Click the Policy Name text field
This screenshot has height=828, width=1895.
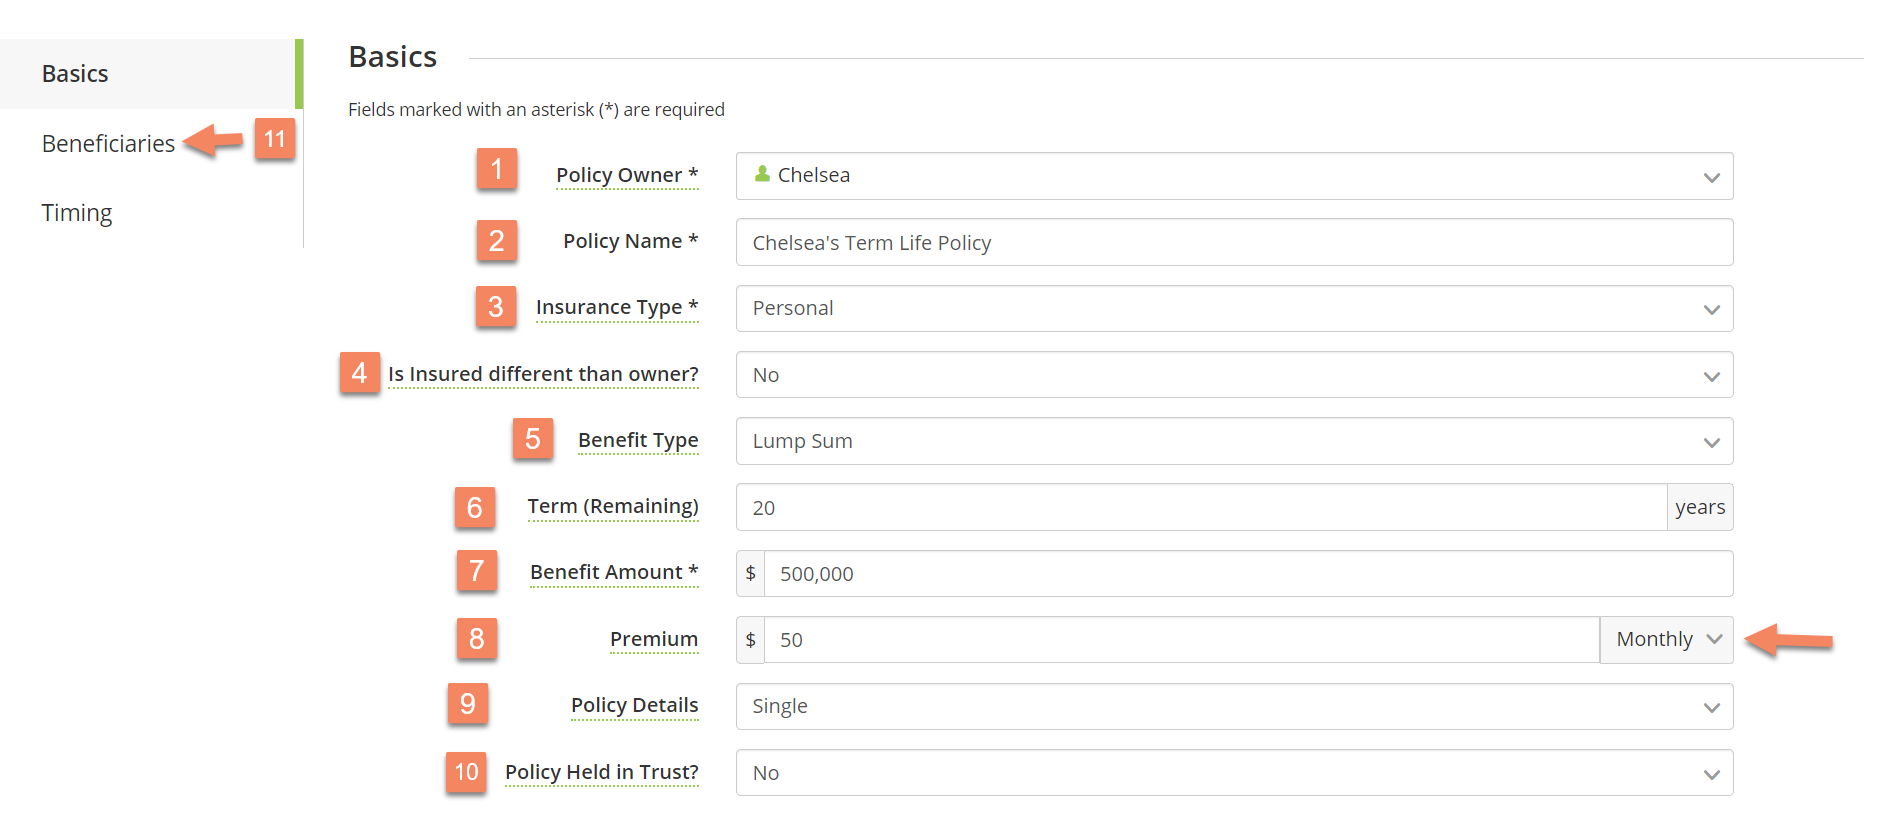(1234, 242)
